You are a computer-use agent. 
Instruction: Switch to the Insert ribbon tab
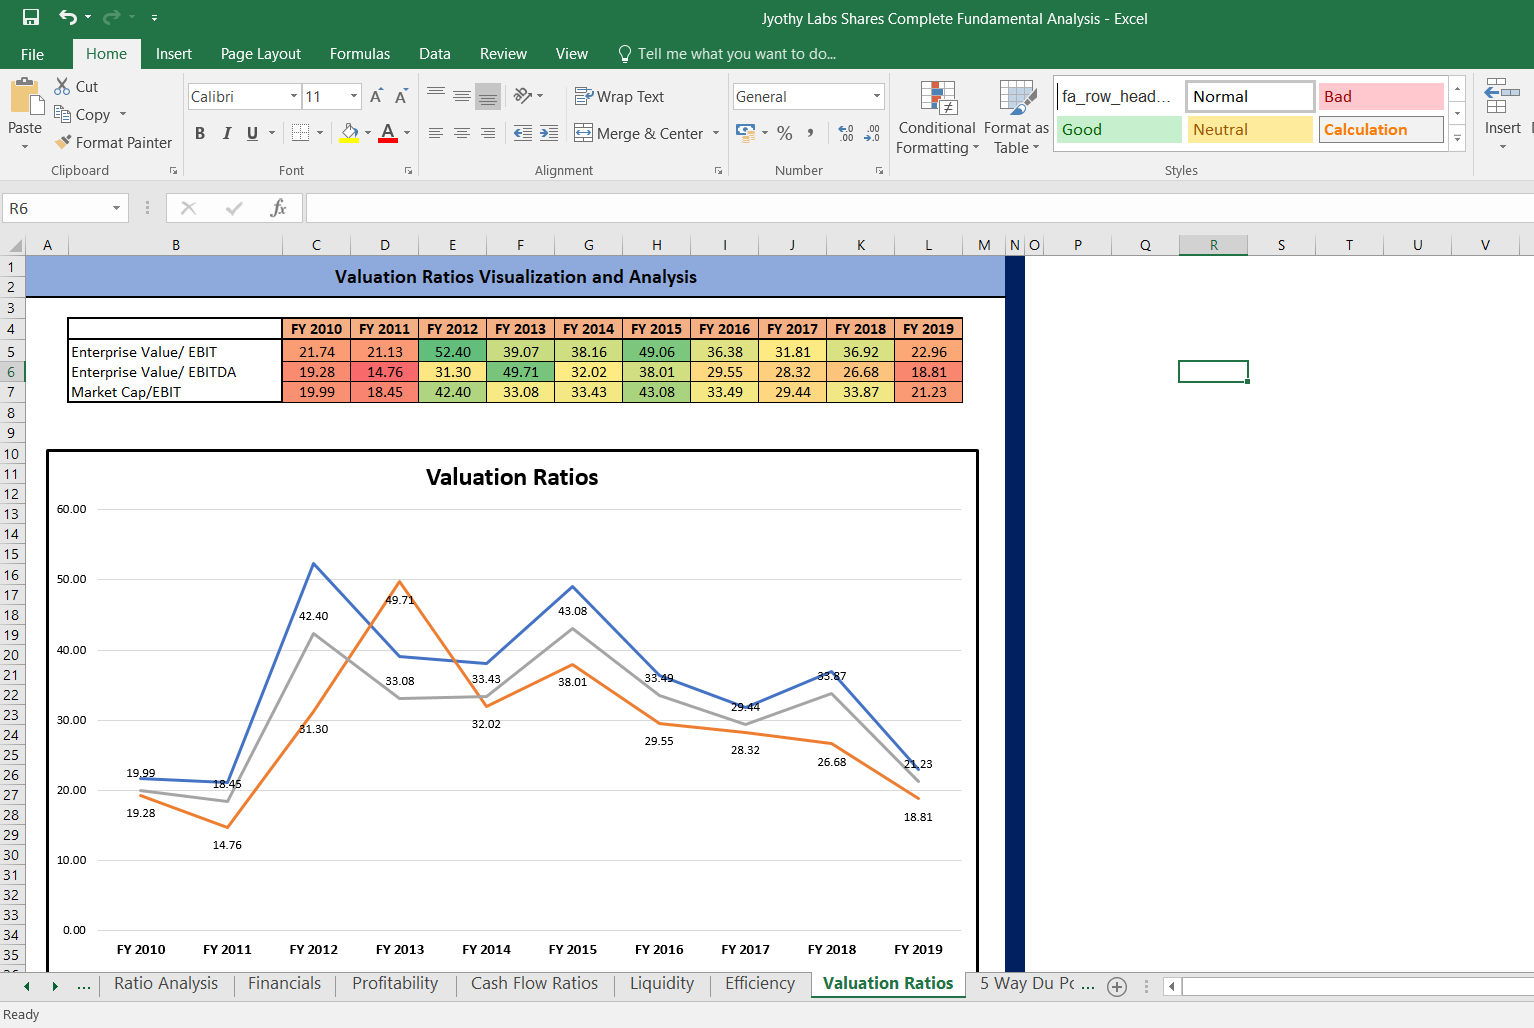pyautogui.click(x=174, y=54)
